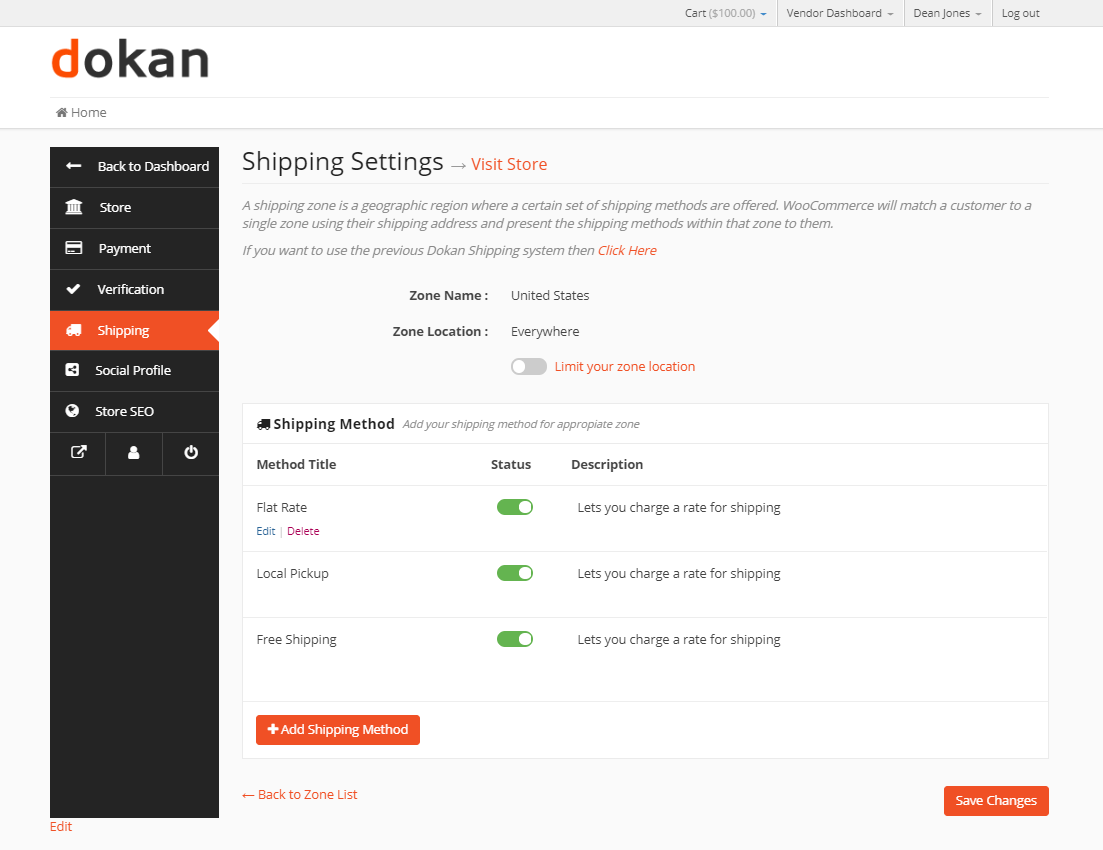Turn off the Free Shipping status toggle
This screenshot has width=1103, height=850.
click(x=515, y=639)
